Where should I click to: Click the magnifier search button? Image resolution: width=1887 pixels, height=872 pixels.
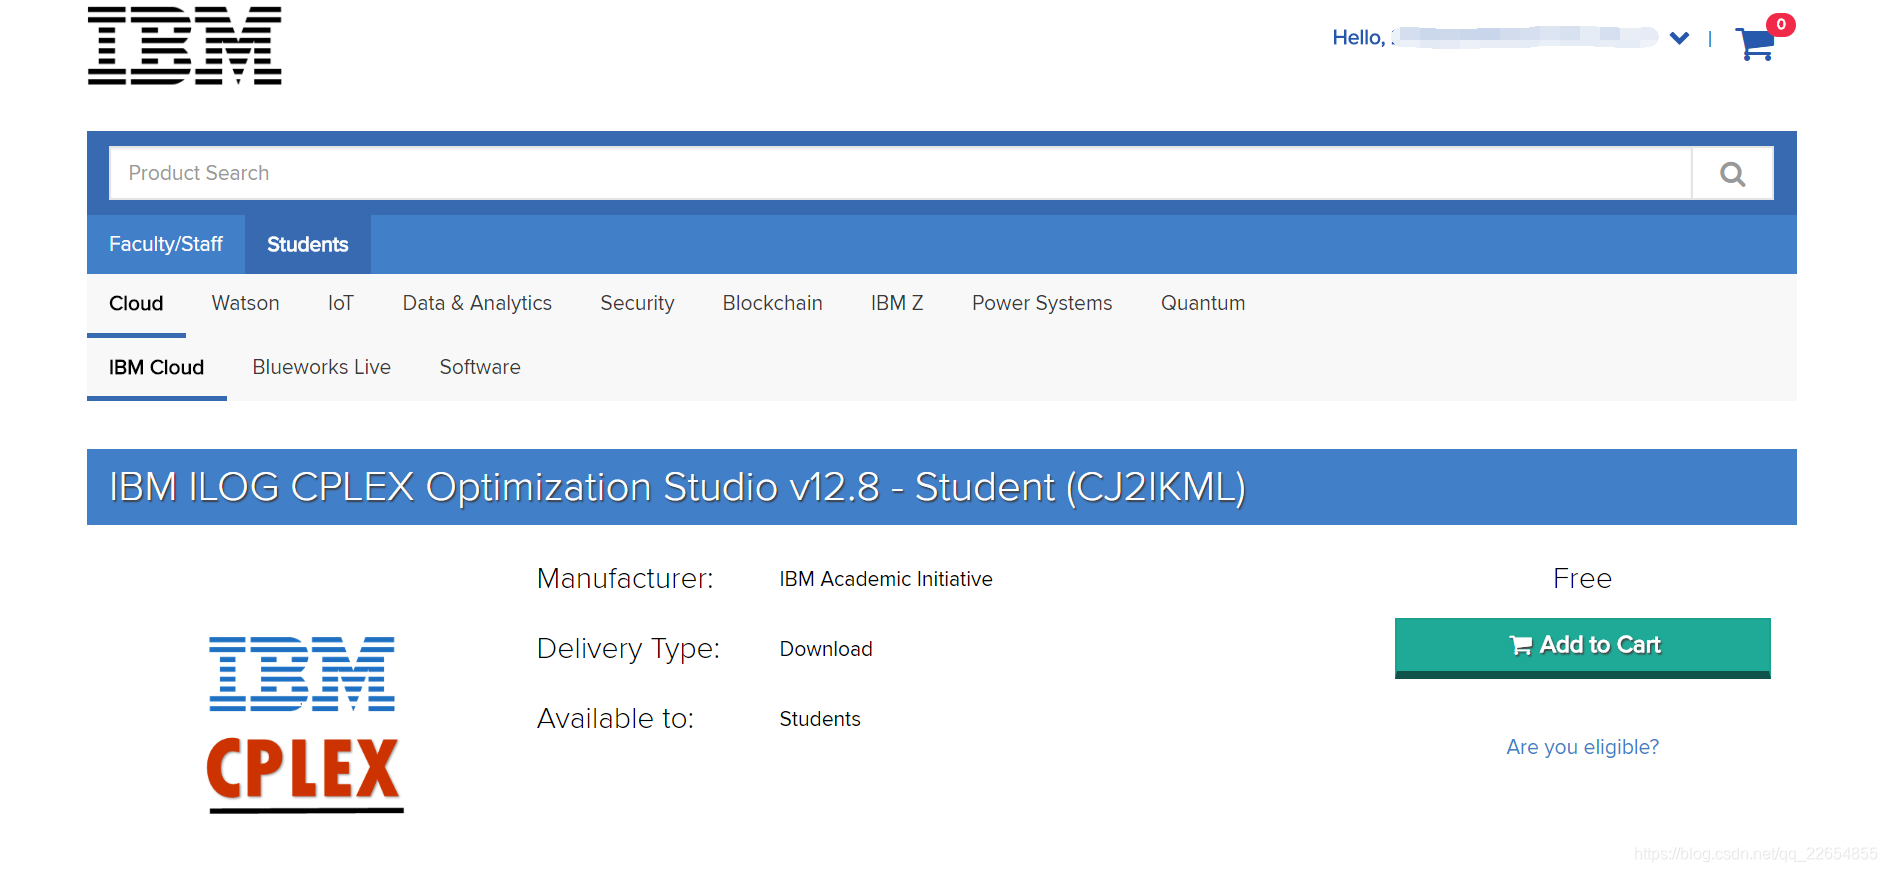point(1732,174)
